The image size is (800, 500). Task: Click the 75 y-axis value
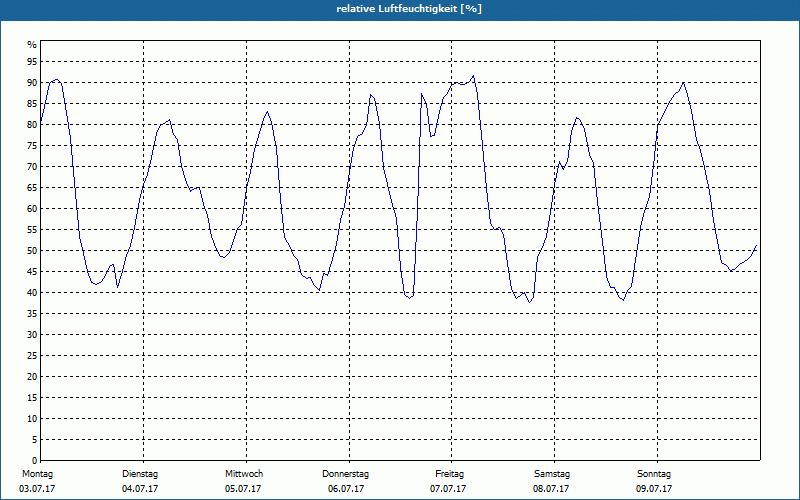tap(32, 145)
